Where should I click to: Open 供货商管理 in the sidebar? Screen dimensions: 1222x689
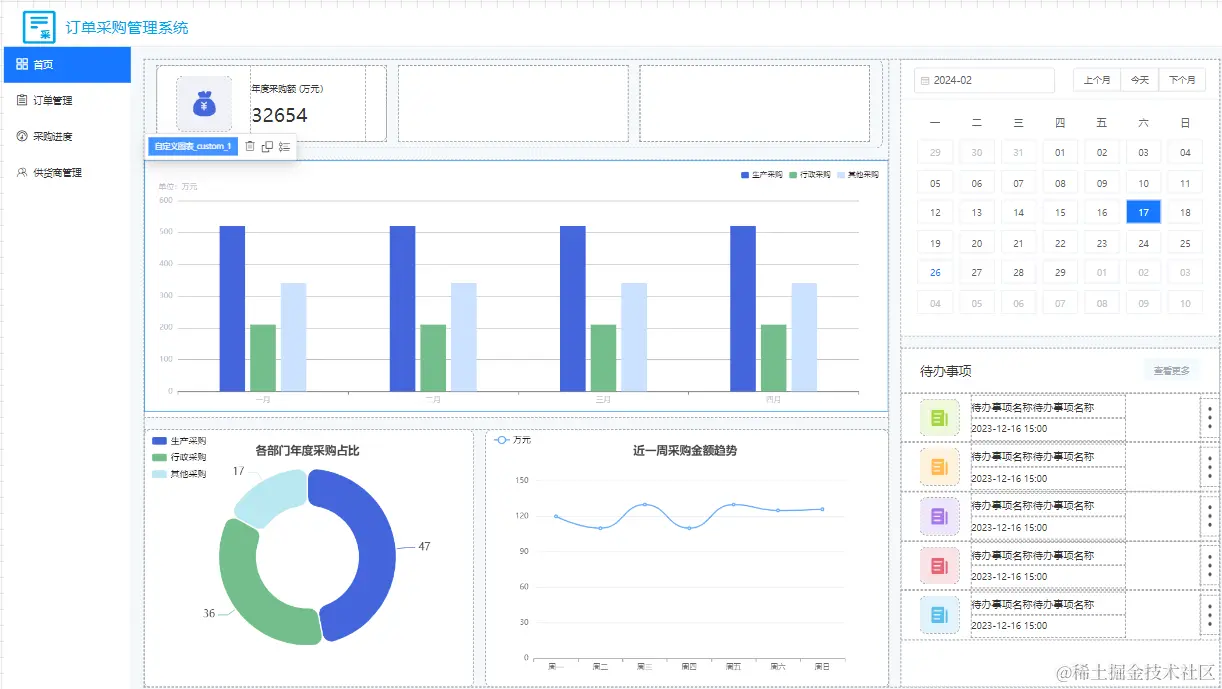(66, 172)
